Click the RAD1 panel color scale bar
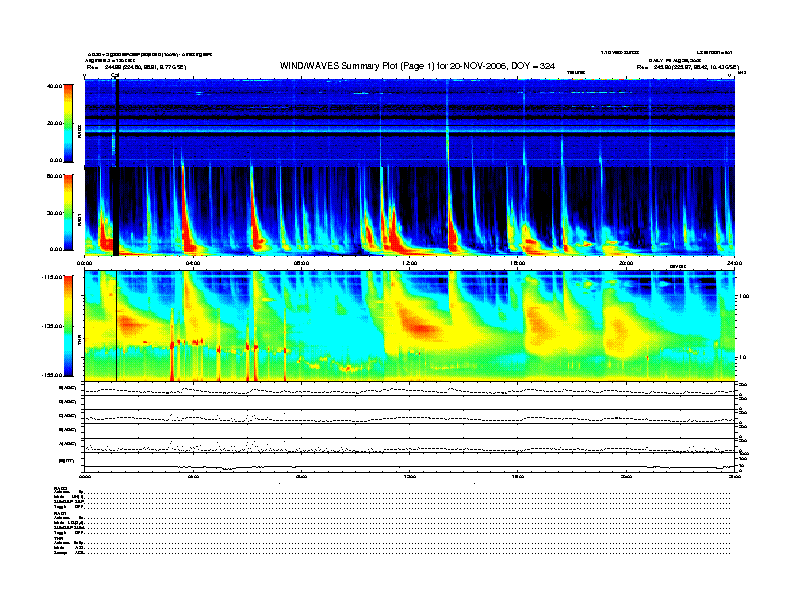 click(x=68, y=213)
